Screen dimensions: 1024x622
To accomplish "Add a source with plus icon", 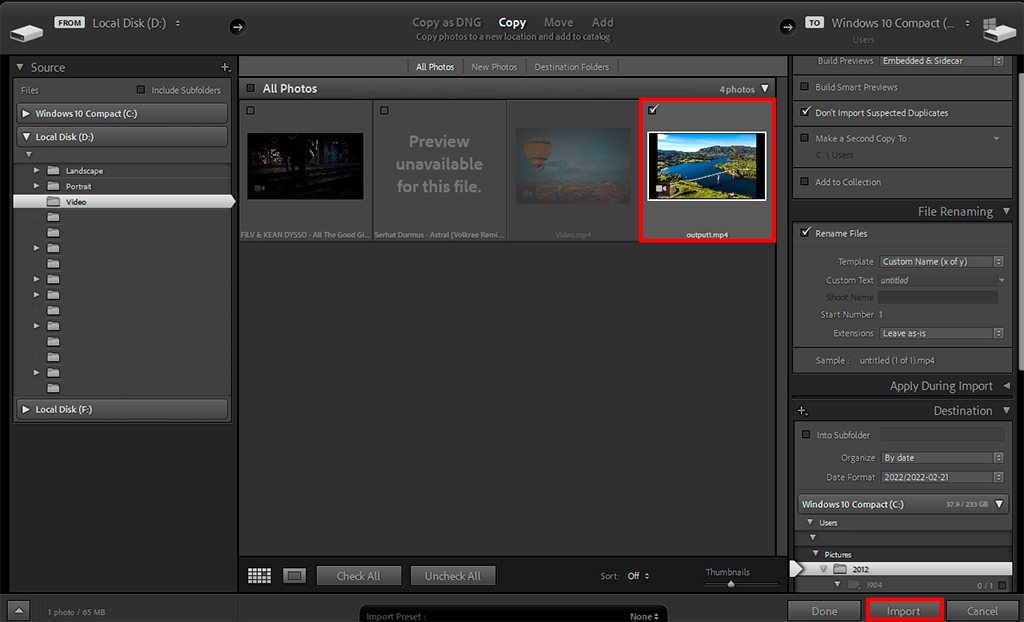I will pos(225,67).
